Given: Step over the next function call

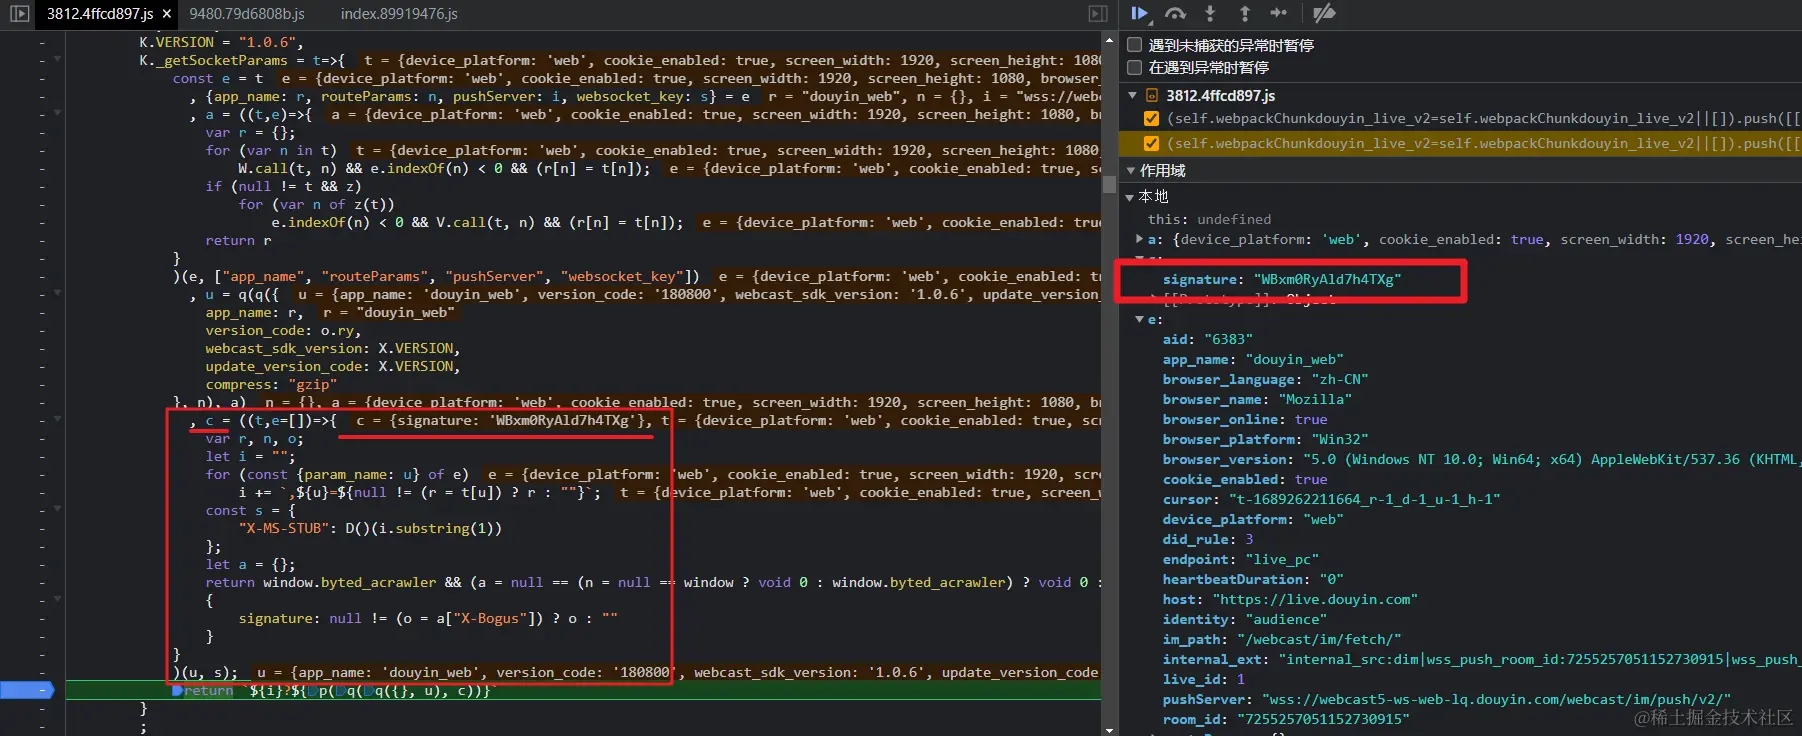Looking at the screenshot, I should click(x=1175, y=13).
